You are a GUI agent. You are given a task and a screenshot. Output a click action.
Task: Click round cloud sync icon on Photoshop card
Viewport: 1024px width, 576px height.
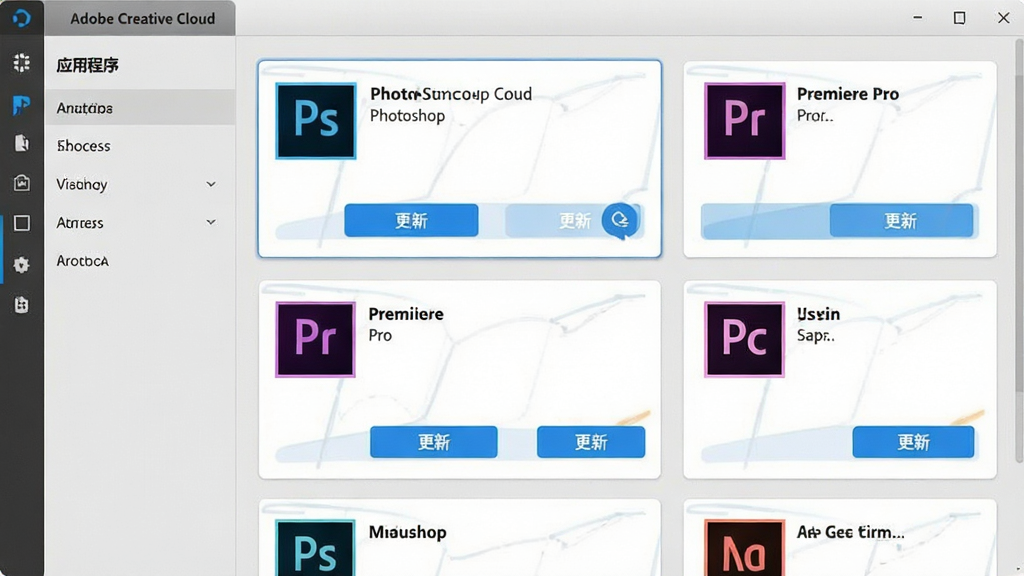(x=620, y=220)
